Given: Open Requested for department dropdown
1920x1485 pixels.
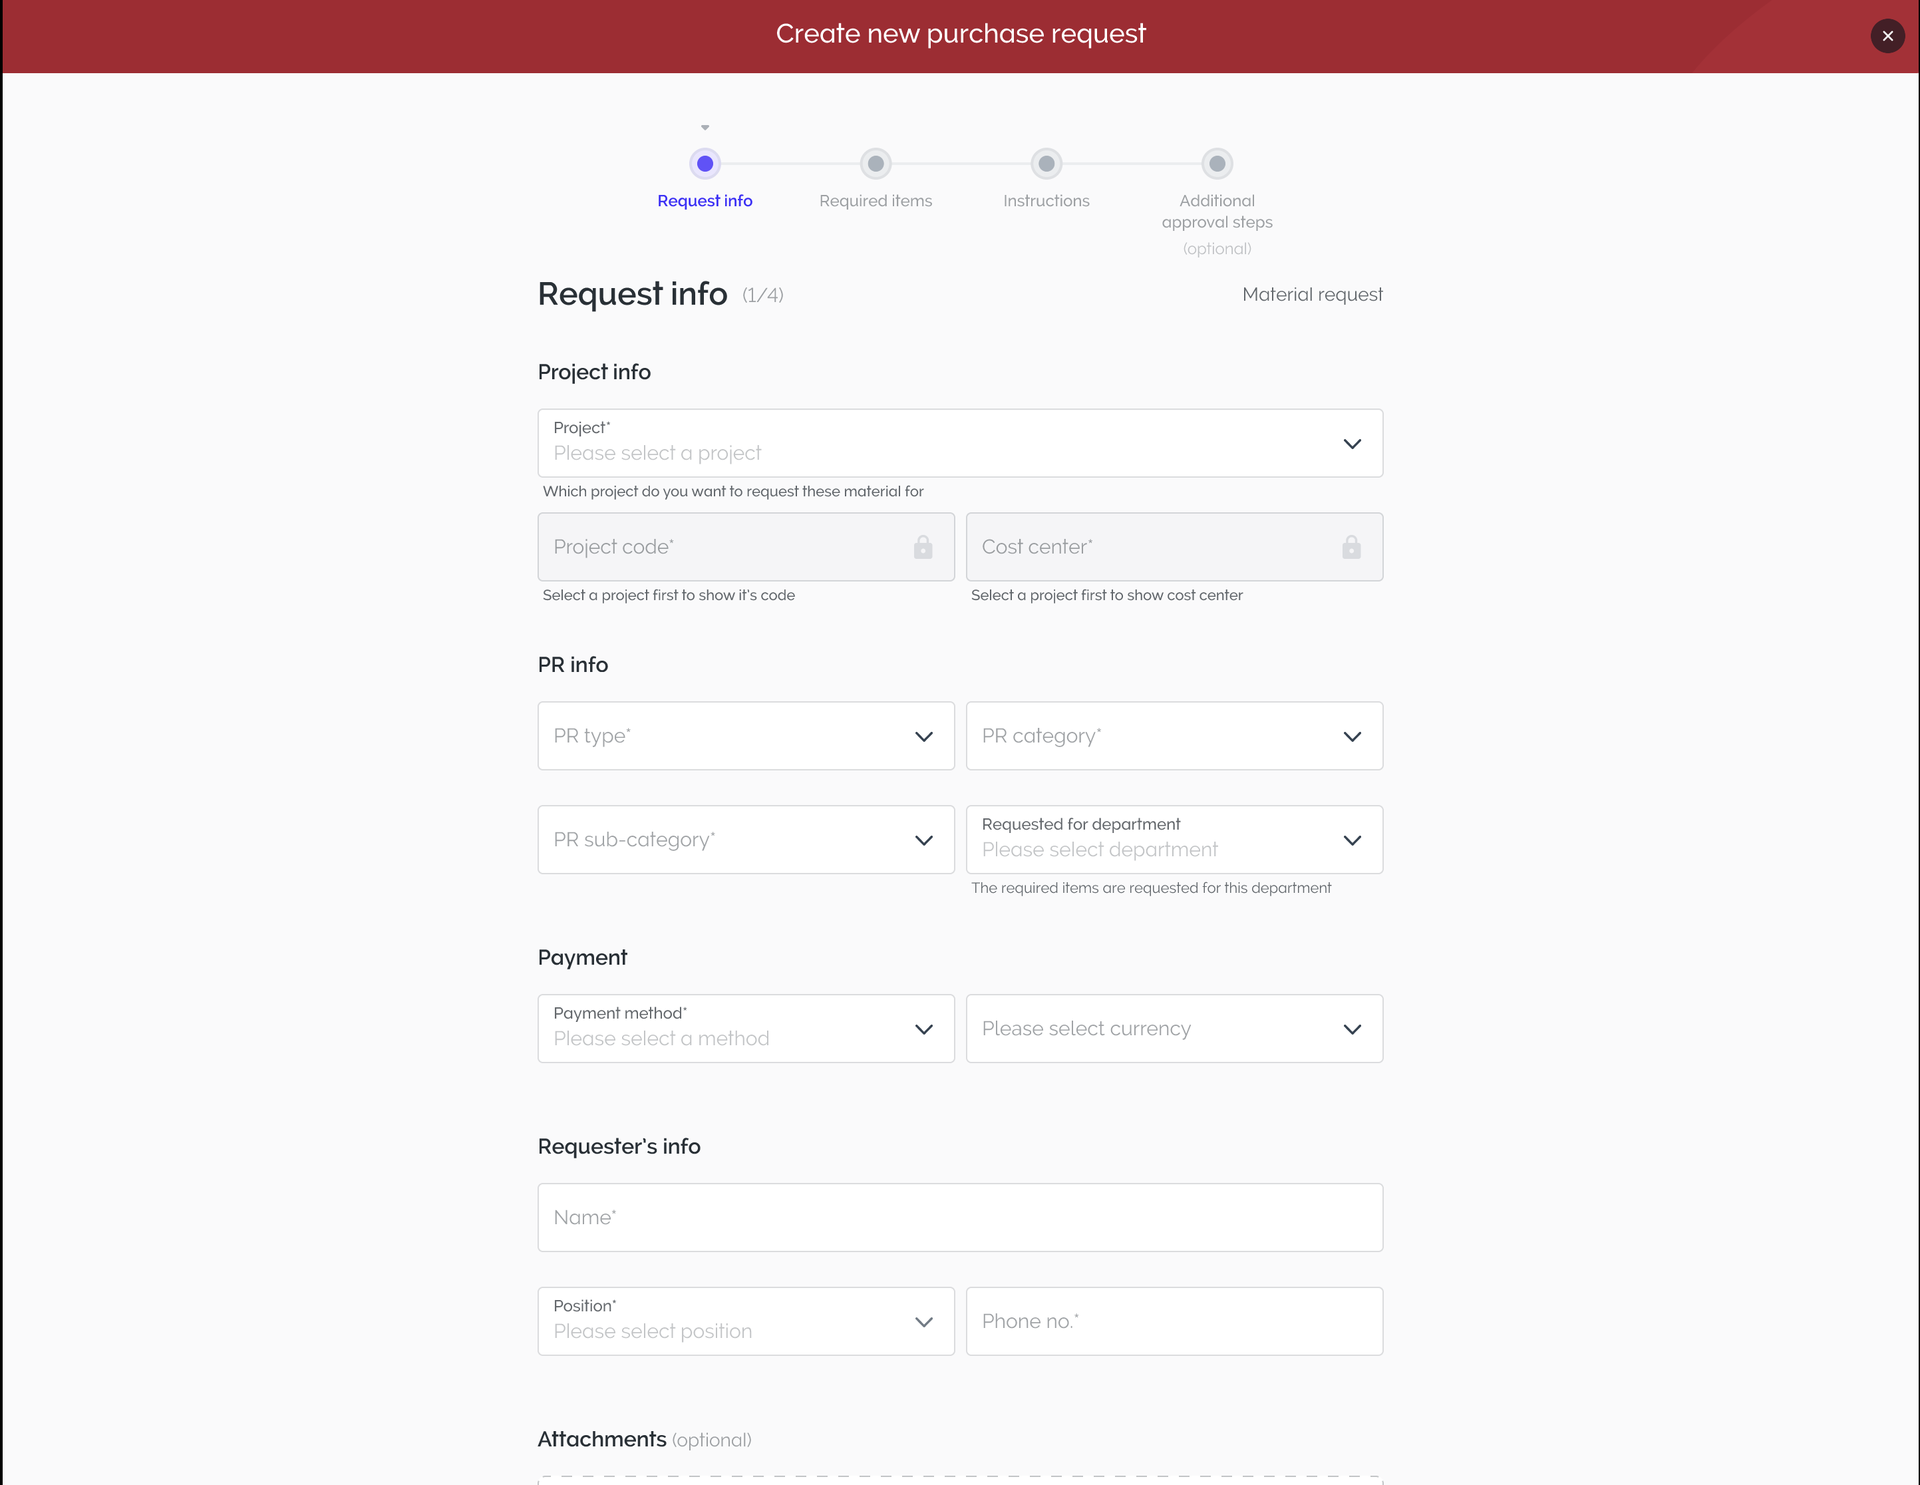Looking at the screenshot, I should coord(1173,840).
